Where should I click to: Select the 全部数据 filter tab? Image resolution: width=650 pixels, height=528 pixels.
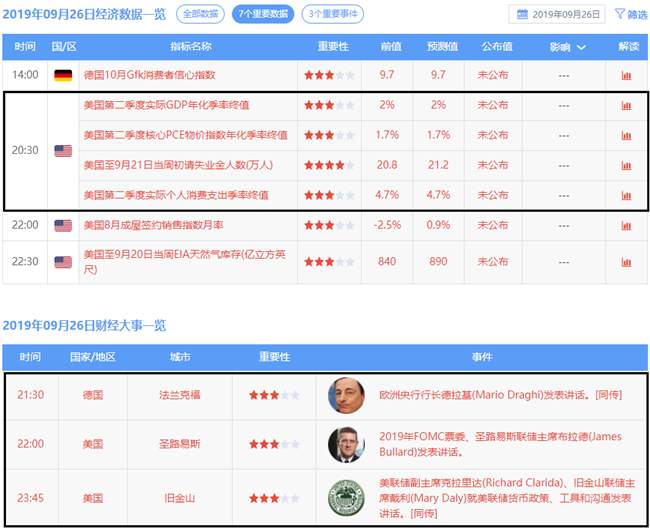[200, 14]
